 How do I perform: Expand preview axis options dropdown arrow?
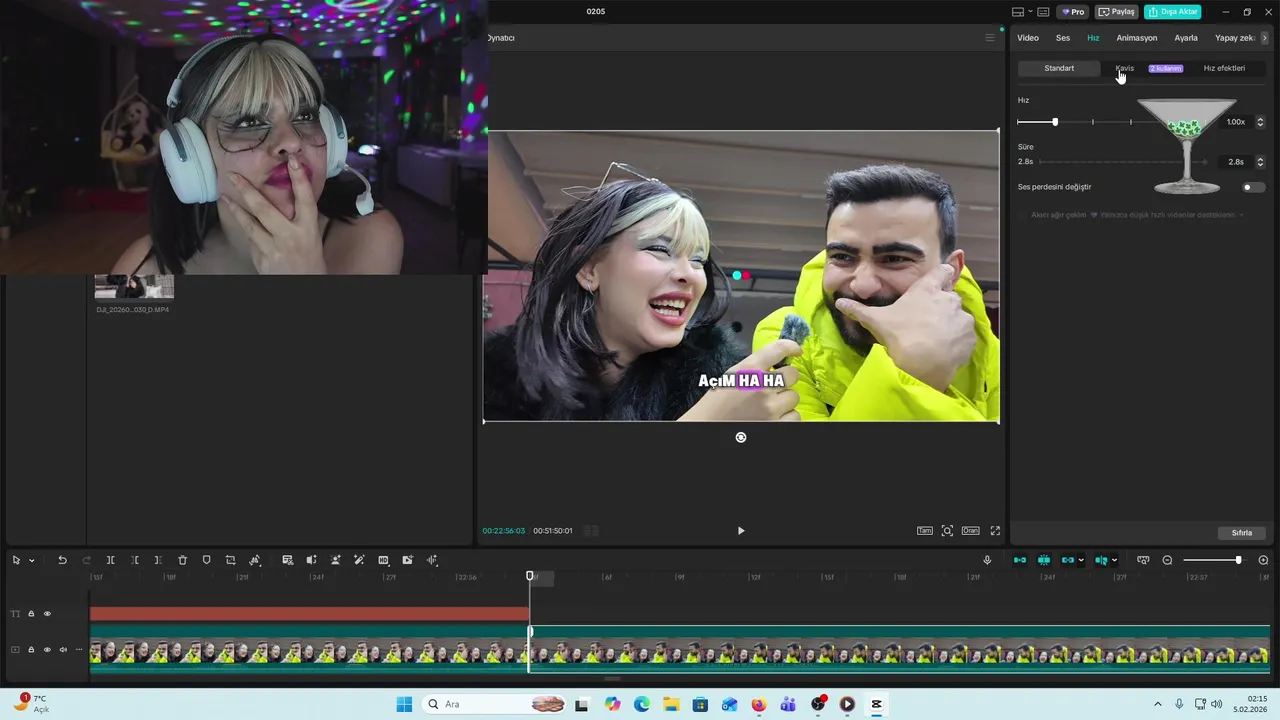[1114, 561]
